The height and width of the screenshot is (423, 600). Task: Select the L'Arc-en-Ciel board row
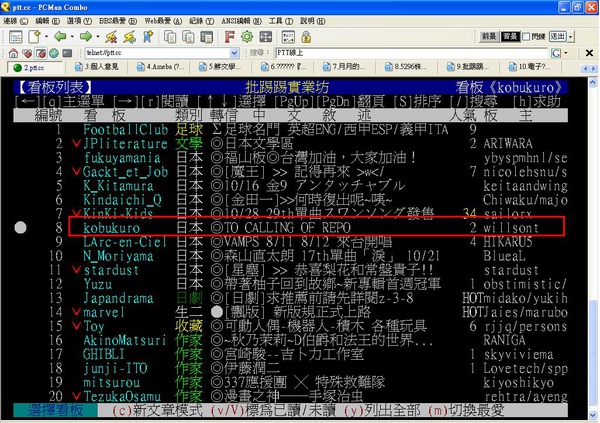291,242
